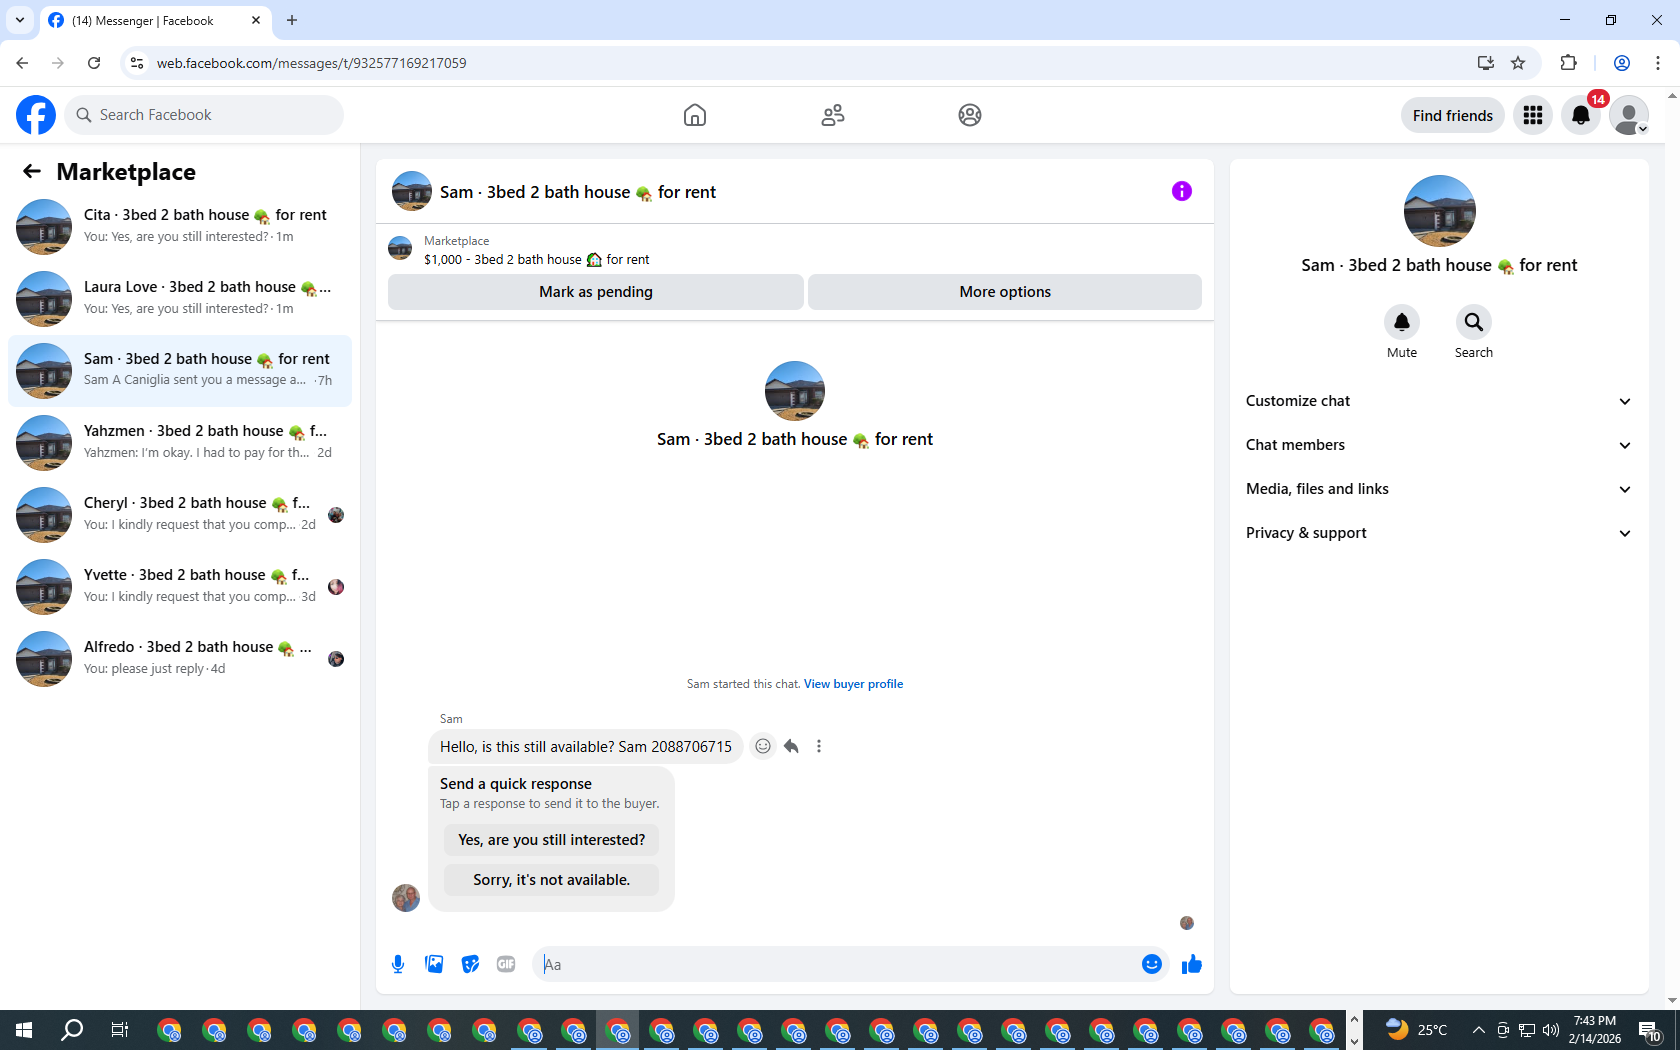Open conversation information purple icon

(1182, 191)
